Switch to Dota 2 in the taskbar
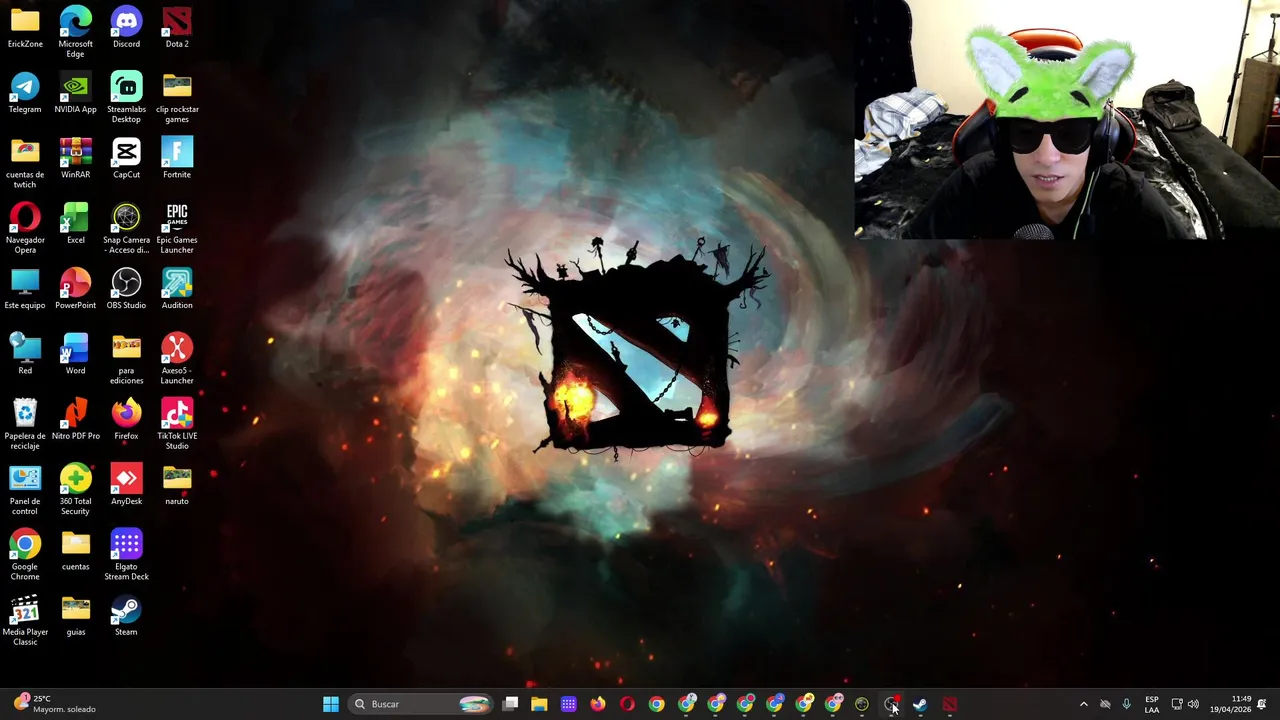 pyautogui.click(x=949, y=704)
